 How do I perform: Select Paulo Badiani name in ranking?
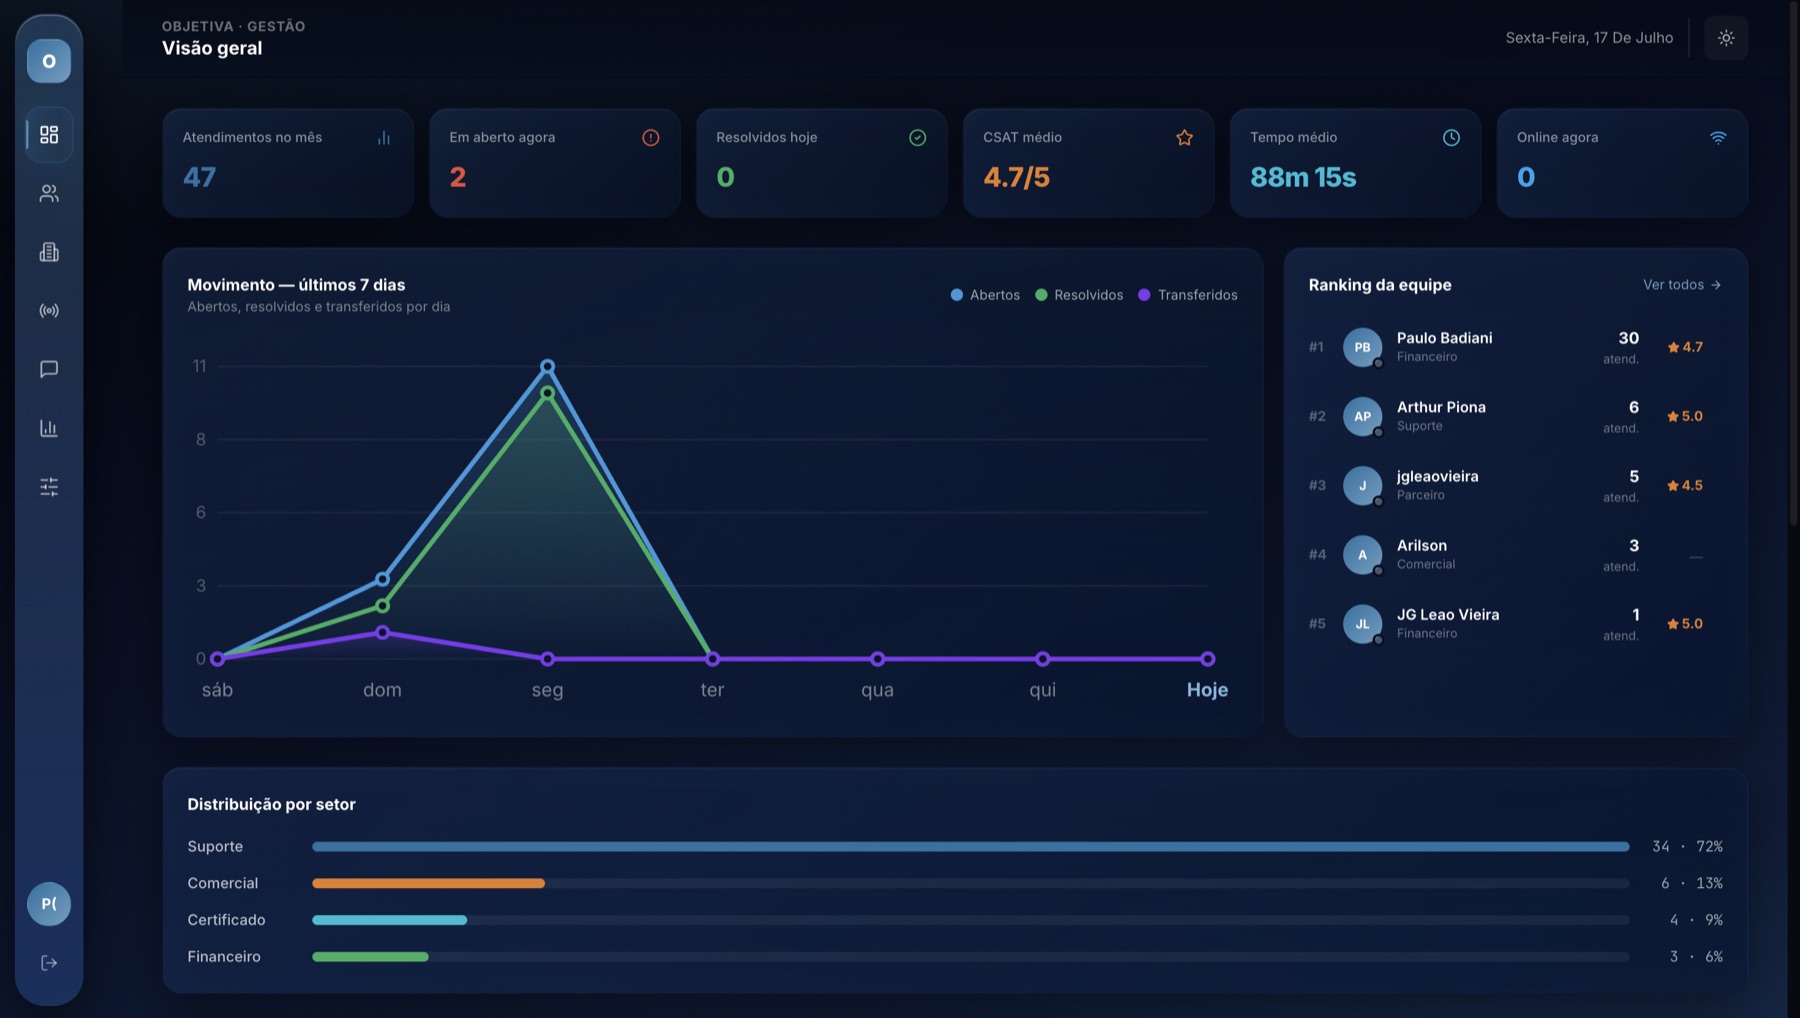(1444, 338)
